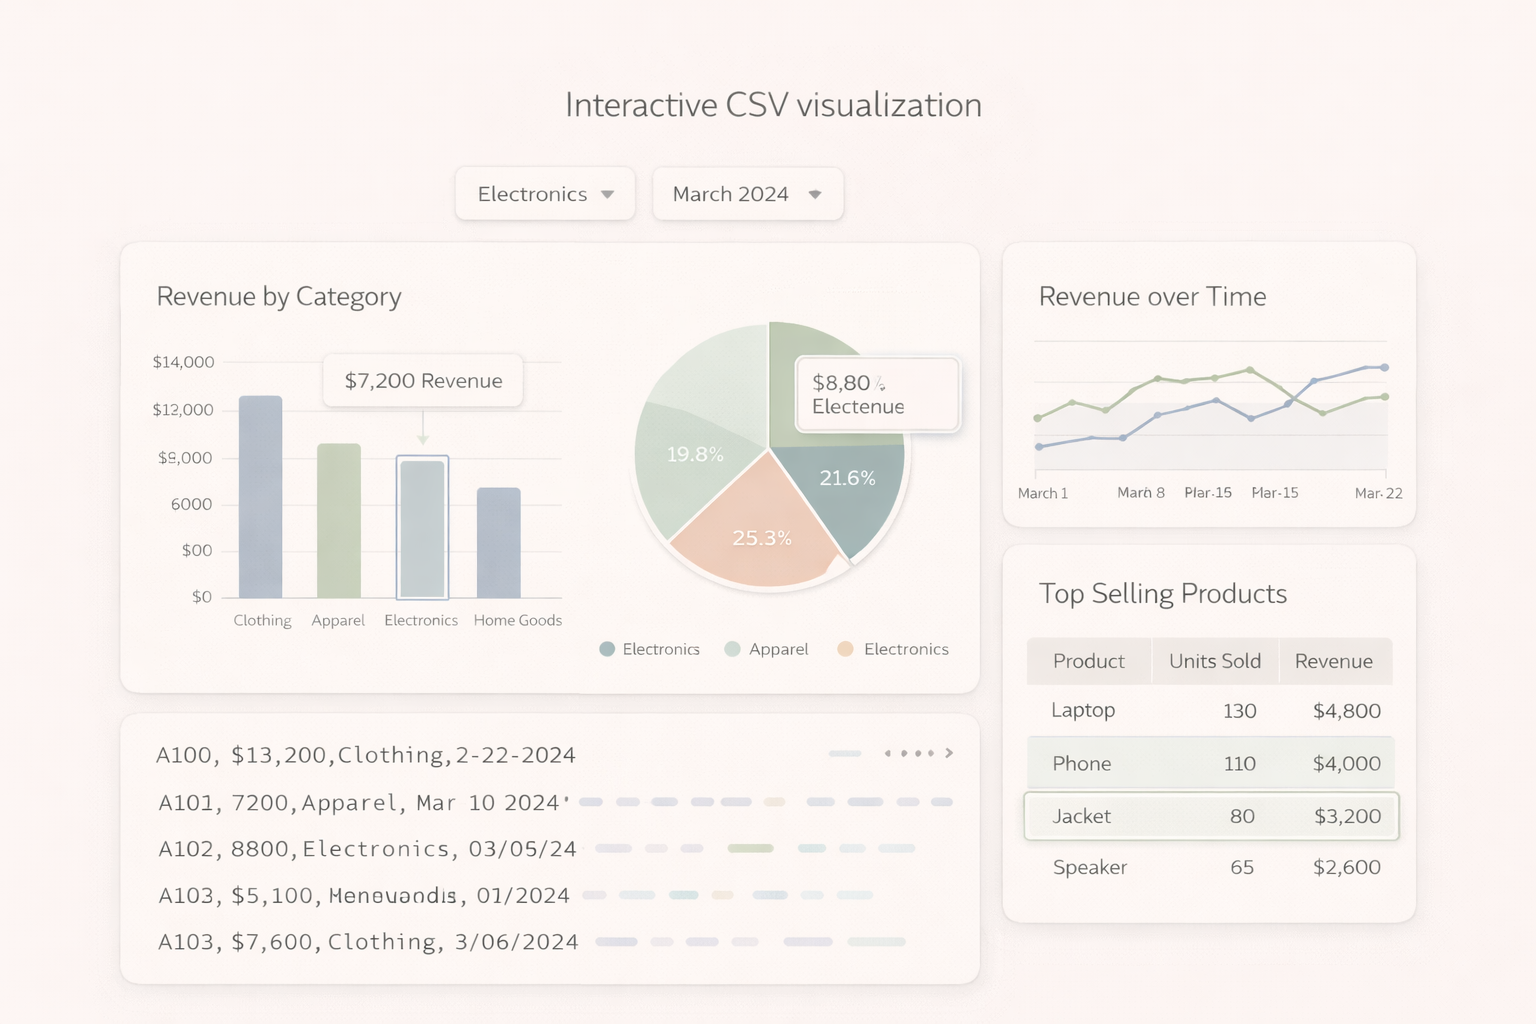Click the 130 units sold cell
This screenshot has width=1536, height=1024.
coord(1240,711)
